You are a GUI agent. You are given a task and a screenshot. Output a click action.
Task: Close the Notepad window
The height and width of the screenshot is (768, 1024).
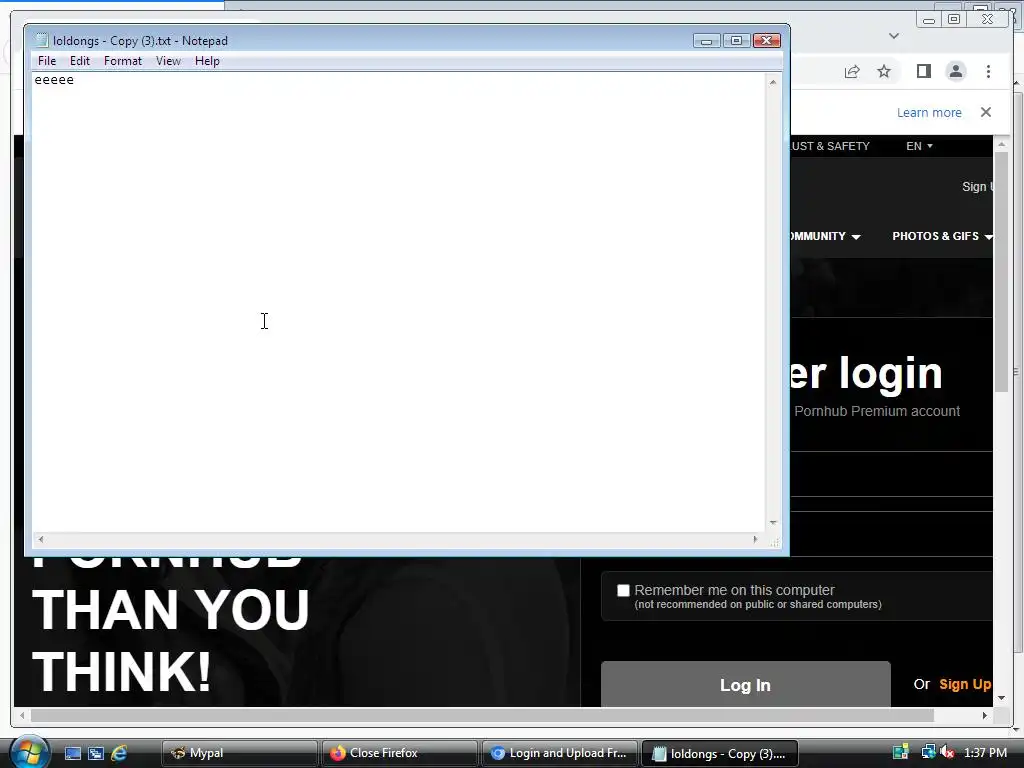click(x=767, y=41)
